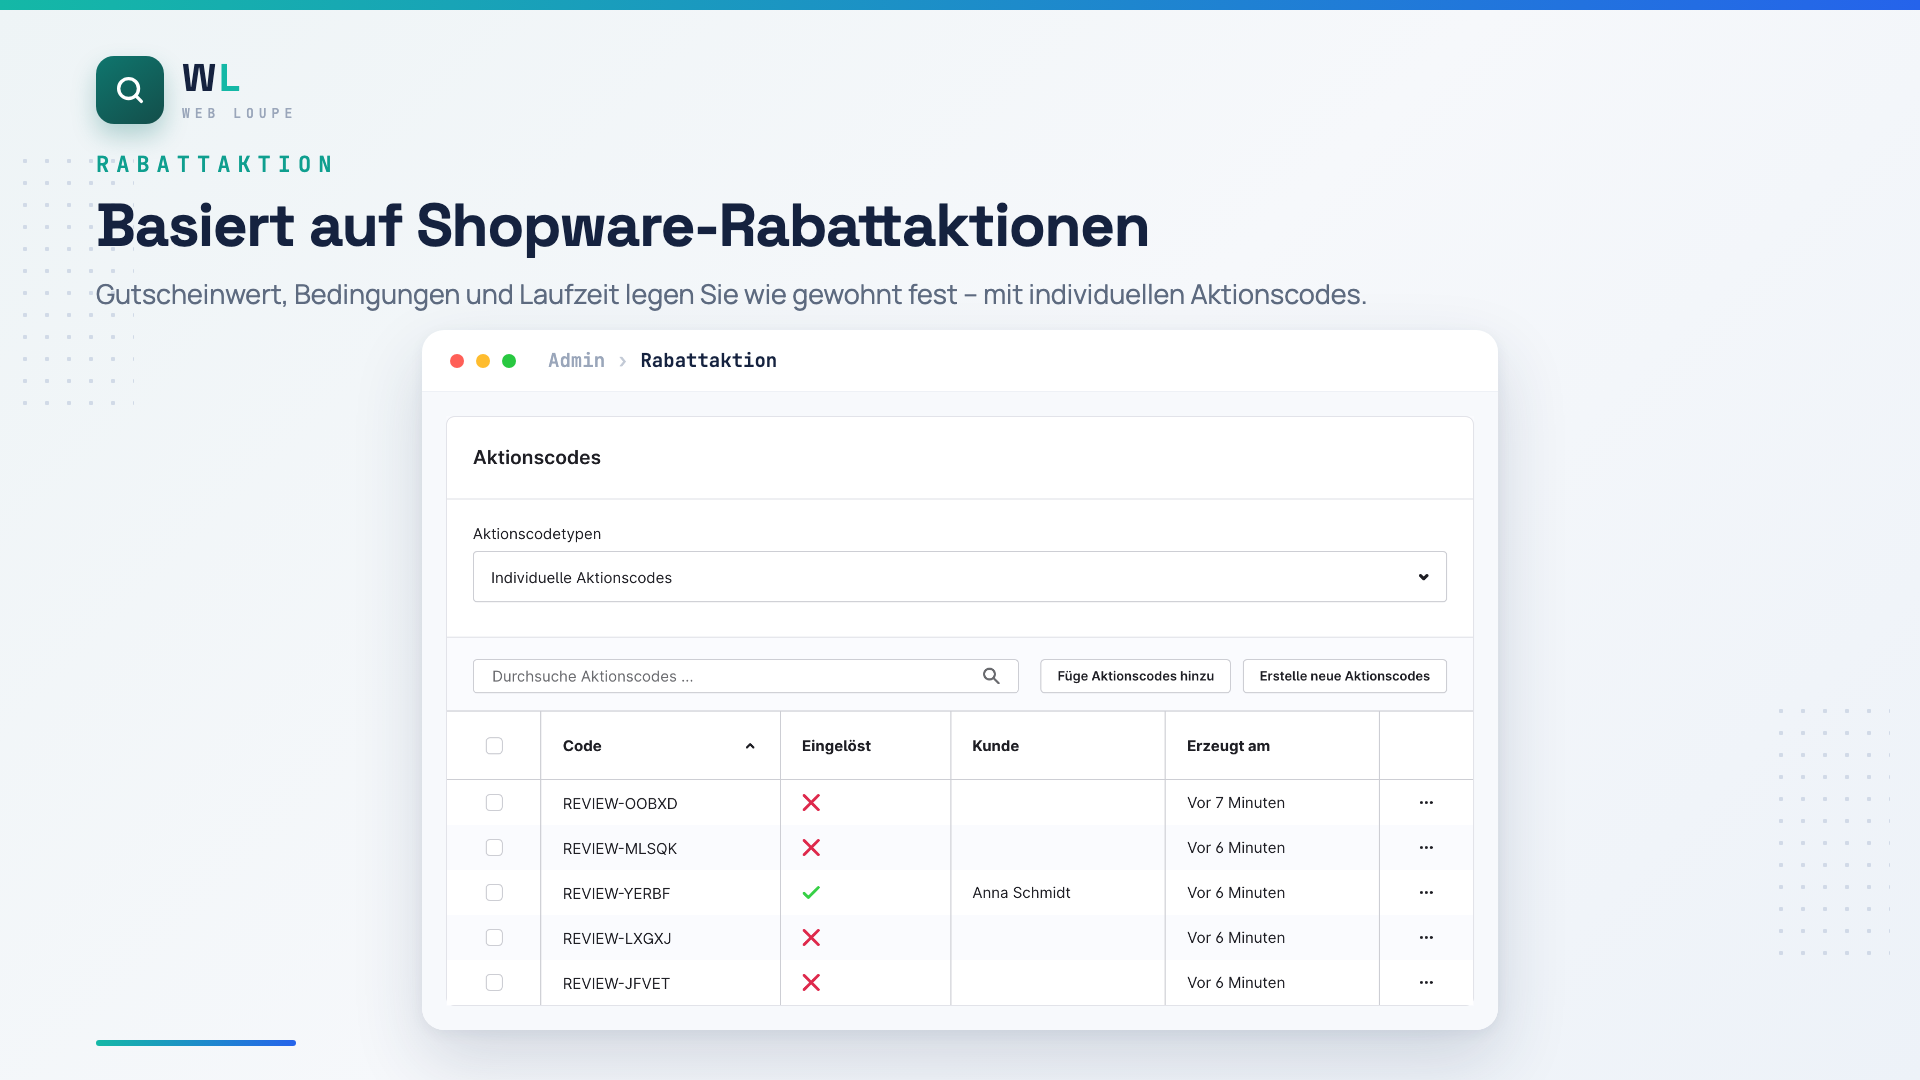Viewport: 1920px width, 1080px height.
Task: Check the box for REVIEW-OOBXD
Action: click(494, 803)
